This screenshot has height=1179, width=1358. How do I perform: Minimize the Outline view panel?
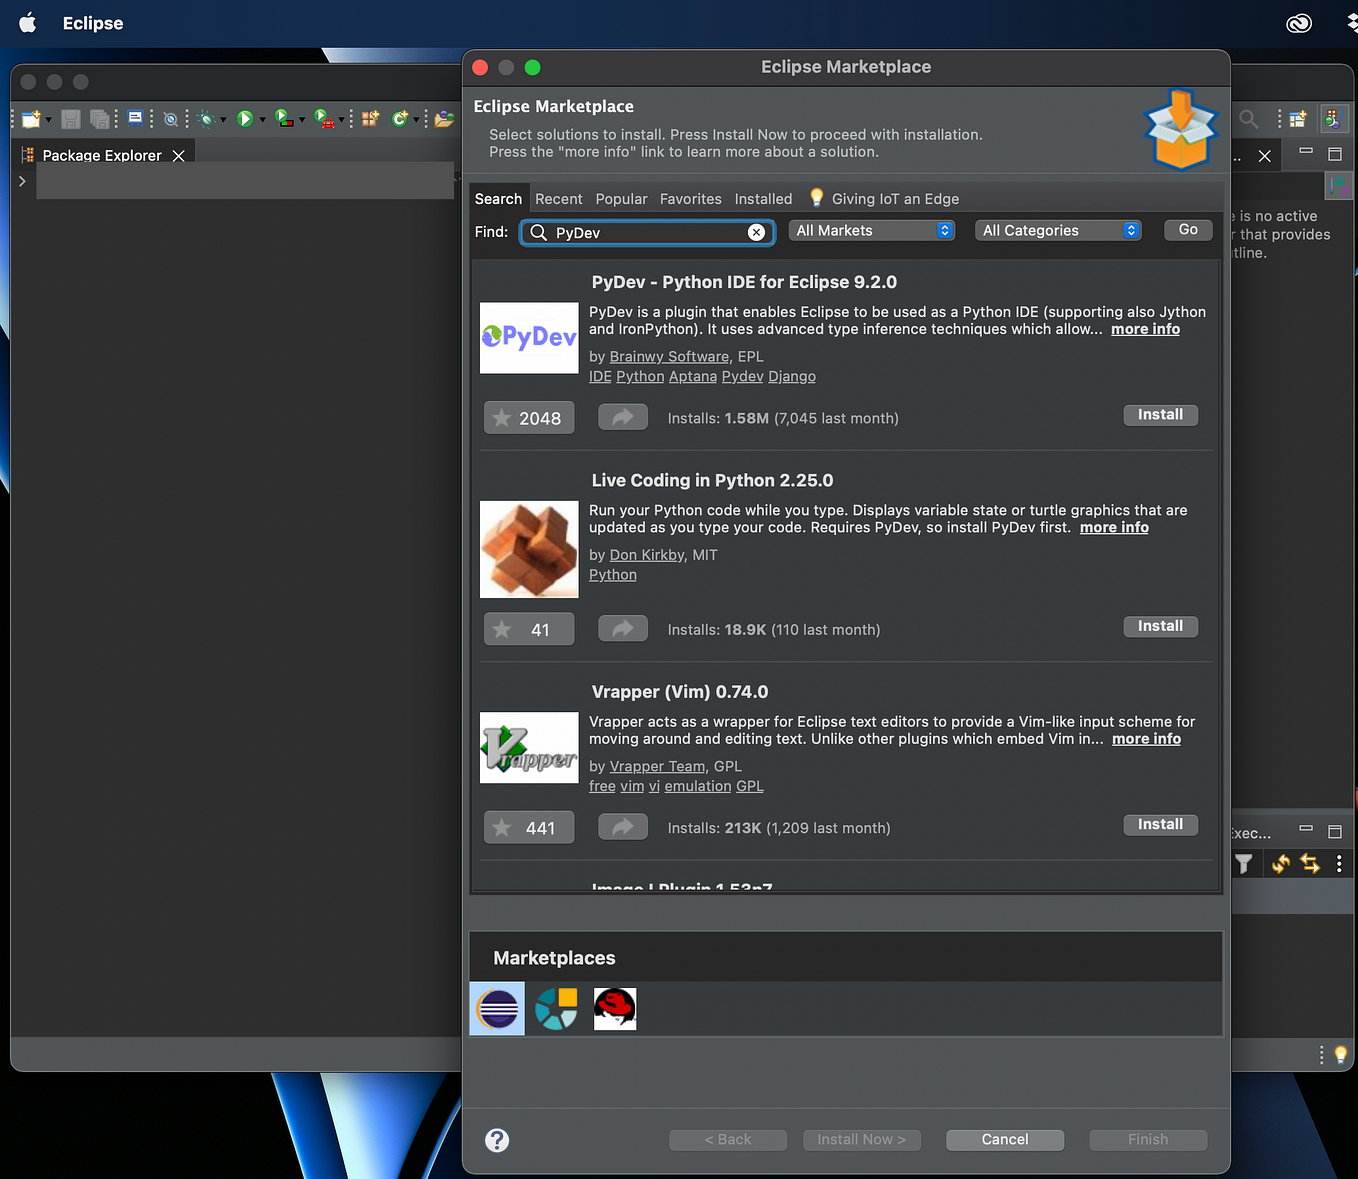1306,151
